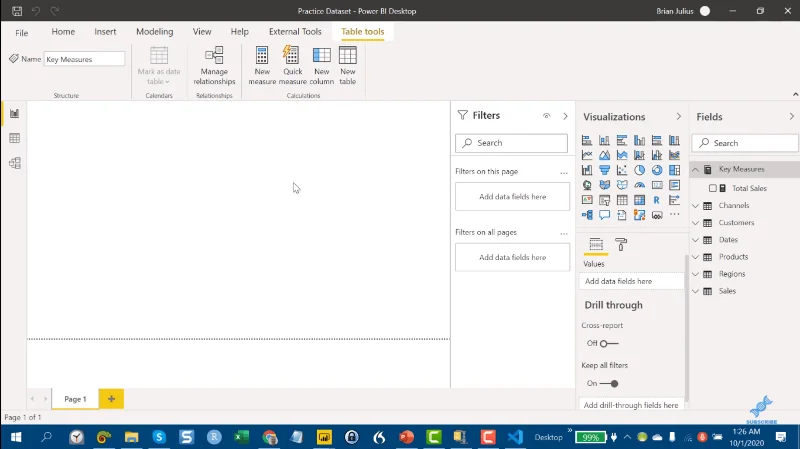Get more visuals via ellipsis icon
The image size is (800, 449).
point(674,215)
